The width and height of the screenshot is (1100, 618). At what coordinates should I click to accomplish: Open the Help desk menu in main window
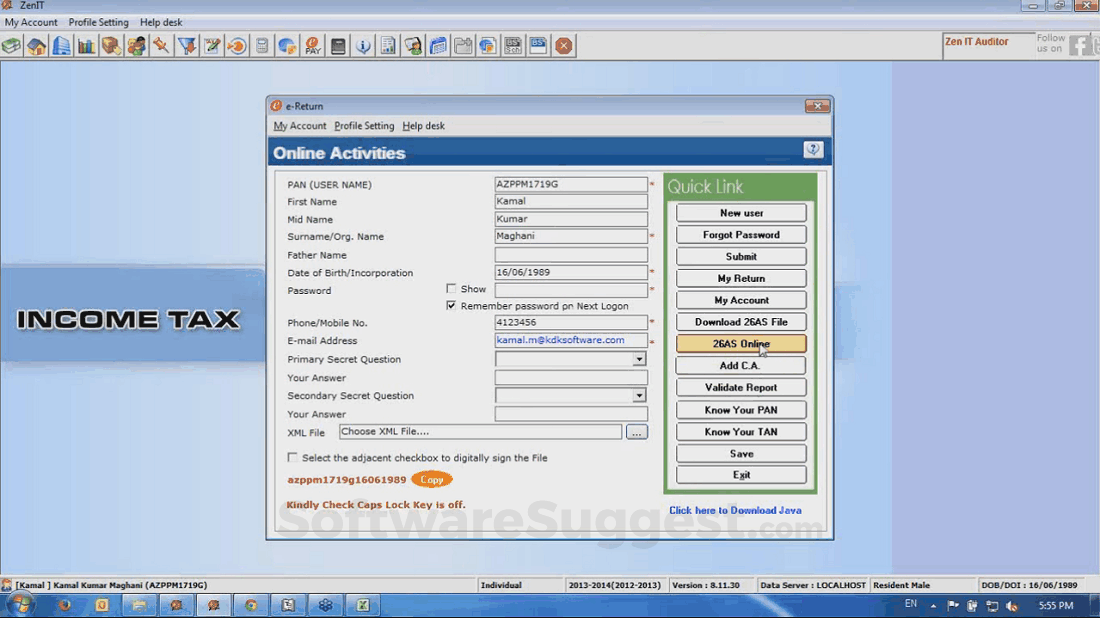click(161, 22)
